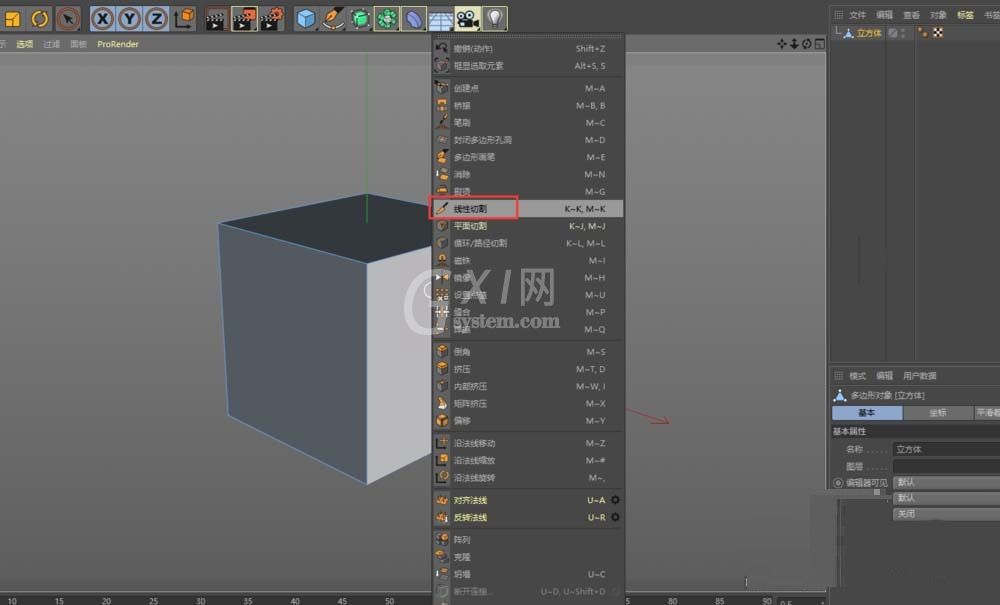Switch to the 基本 attributes tab
Screen dimensions: 1000x605
coord(867,412)
